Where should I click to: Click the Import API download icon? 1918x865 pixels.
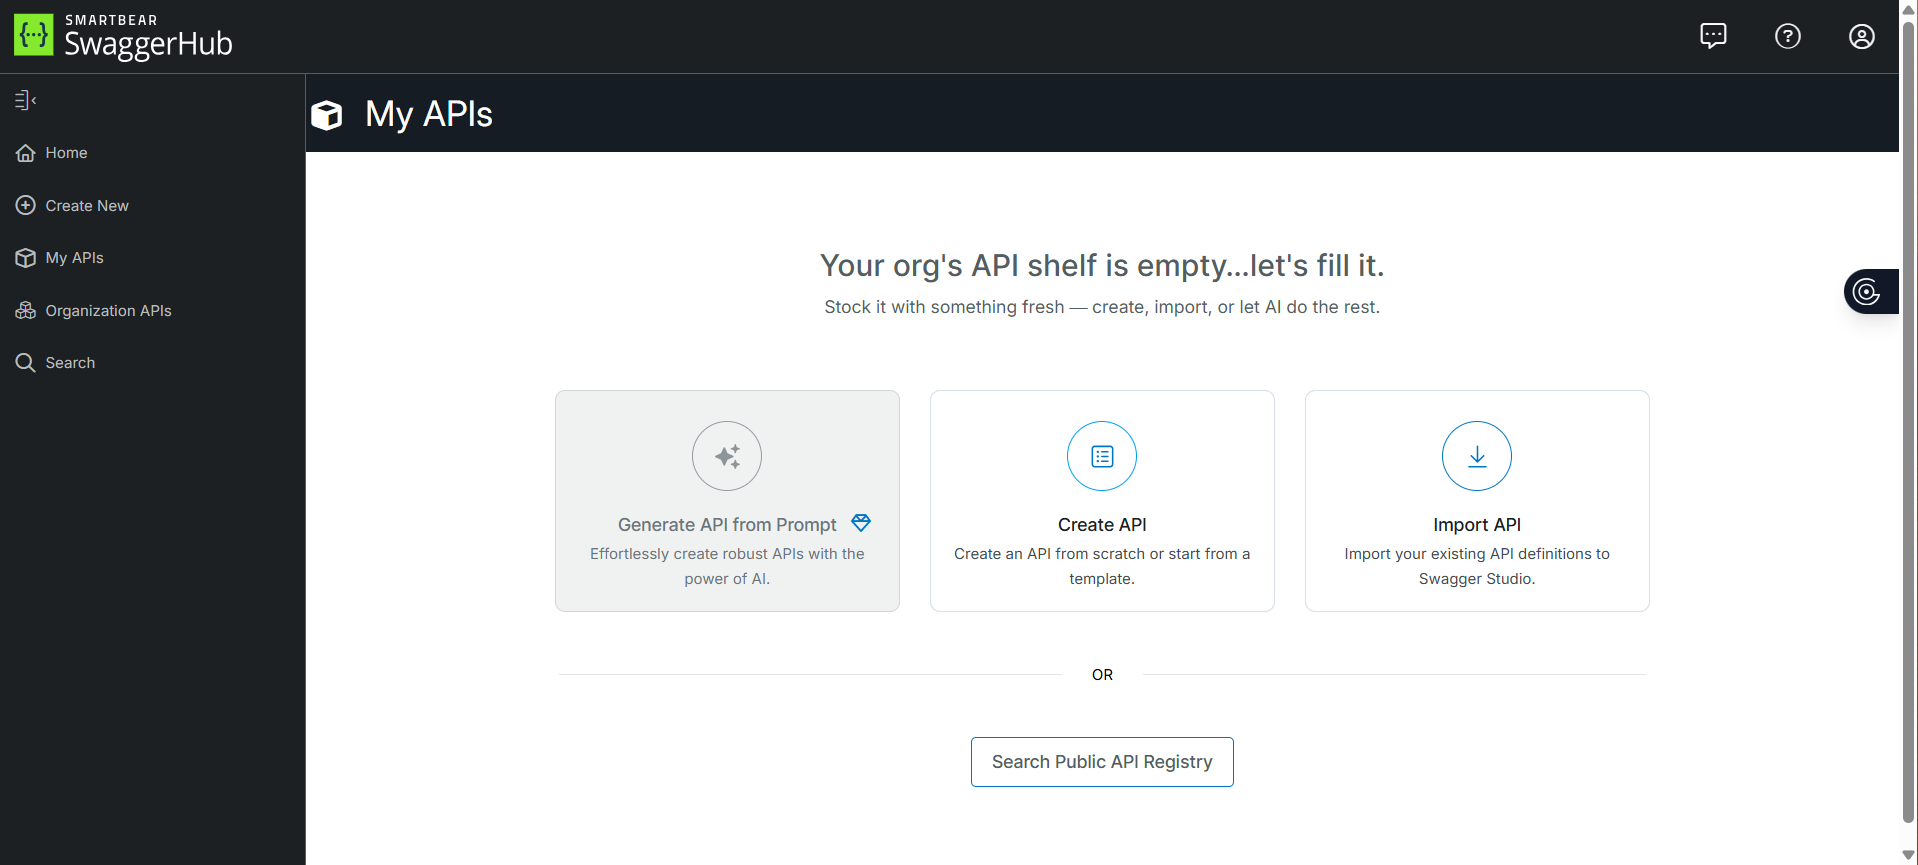[x=1476, y=456]
